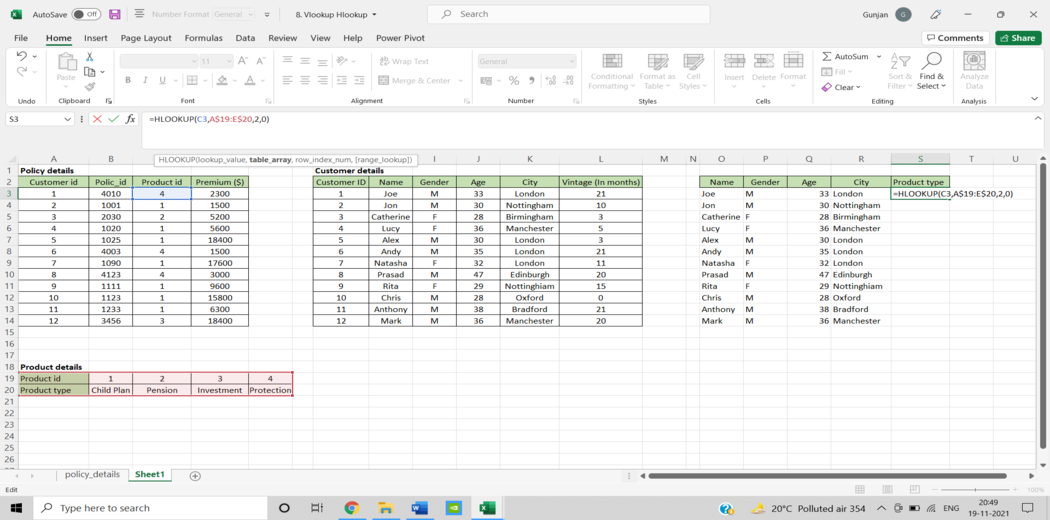Click the Percent Style icon
This screenshot has width=1050, height=520.
pos(514,80)
